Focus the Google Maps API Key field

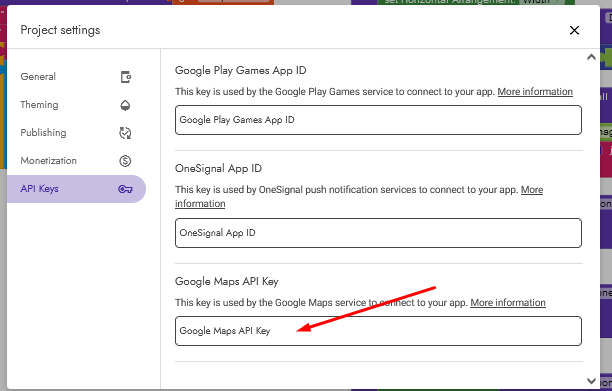tap(378, 331)
